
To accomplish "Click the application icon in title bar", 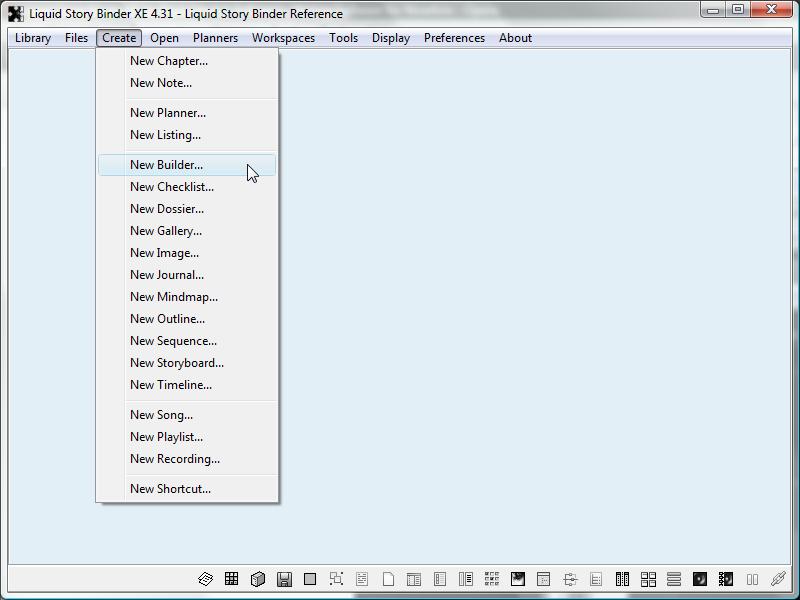I will [x=15, y=13].
